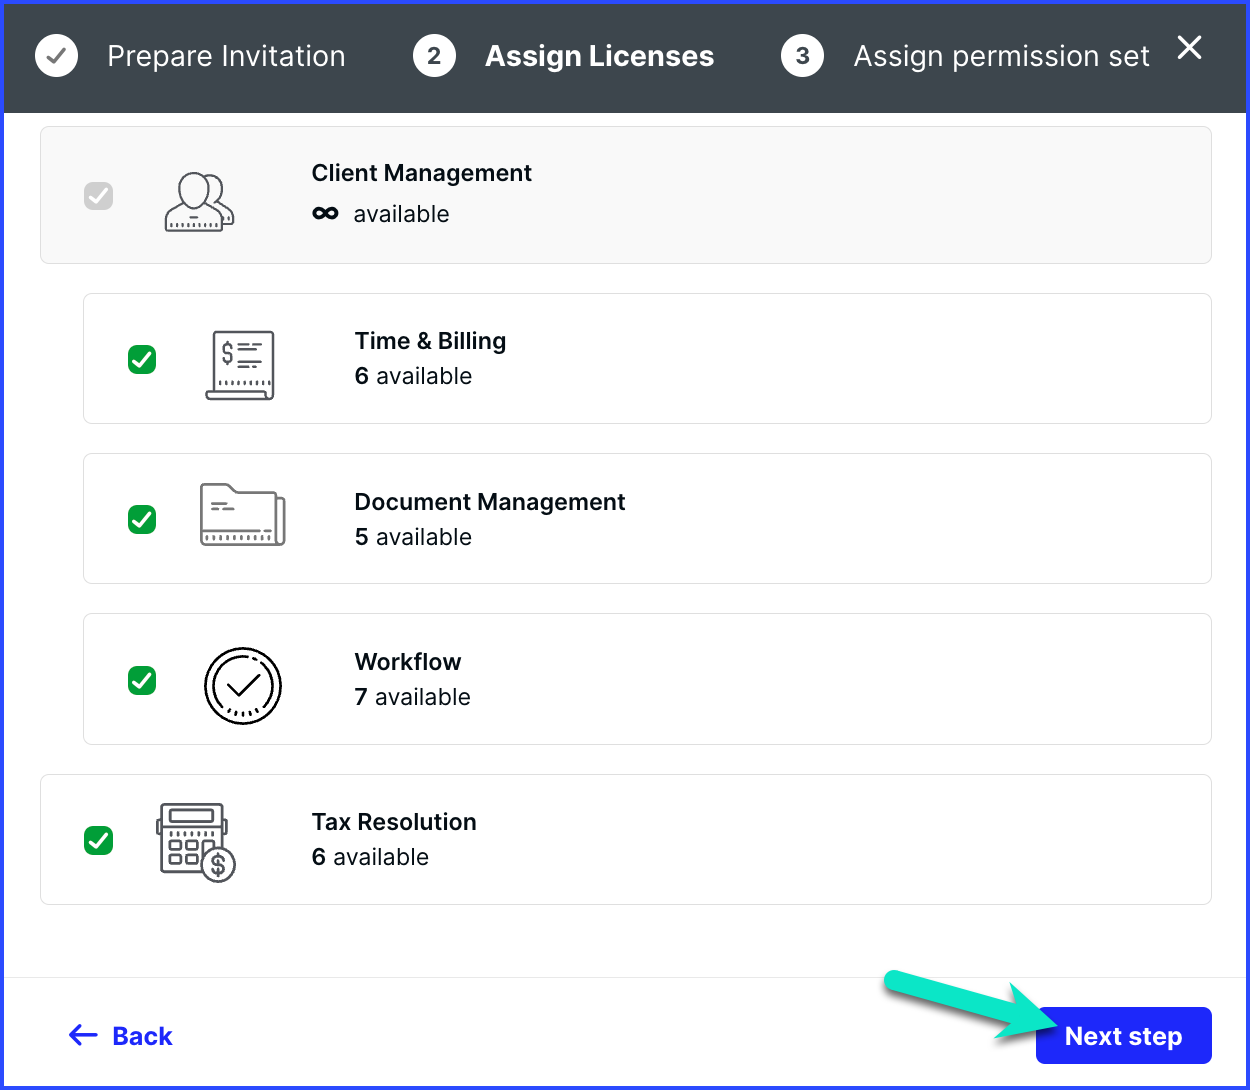Click the step 3 number badge
Screen dimensions: 1250x1090
click(802, 56)
